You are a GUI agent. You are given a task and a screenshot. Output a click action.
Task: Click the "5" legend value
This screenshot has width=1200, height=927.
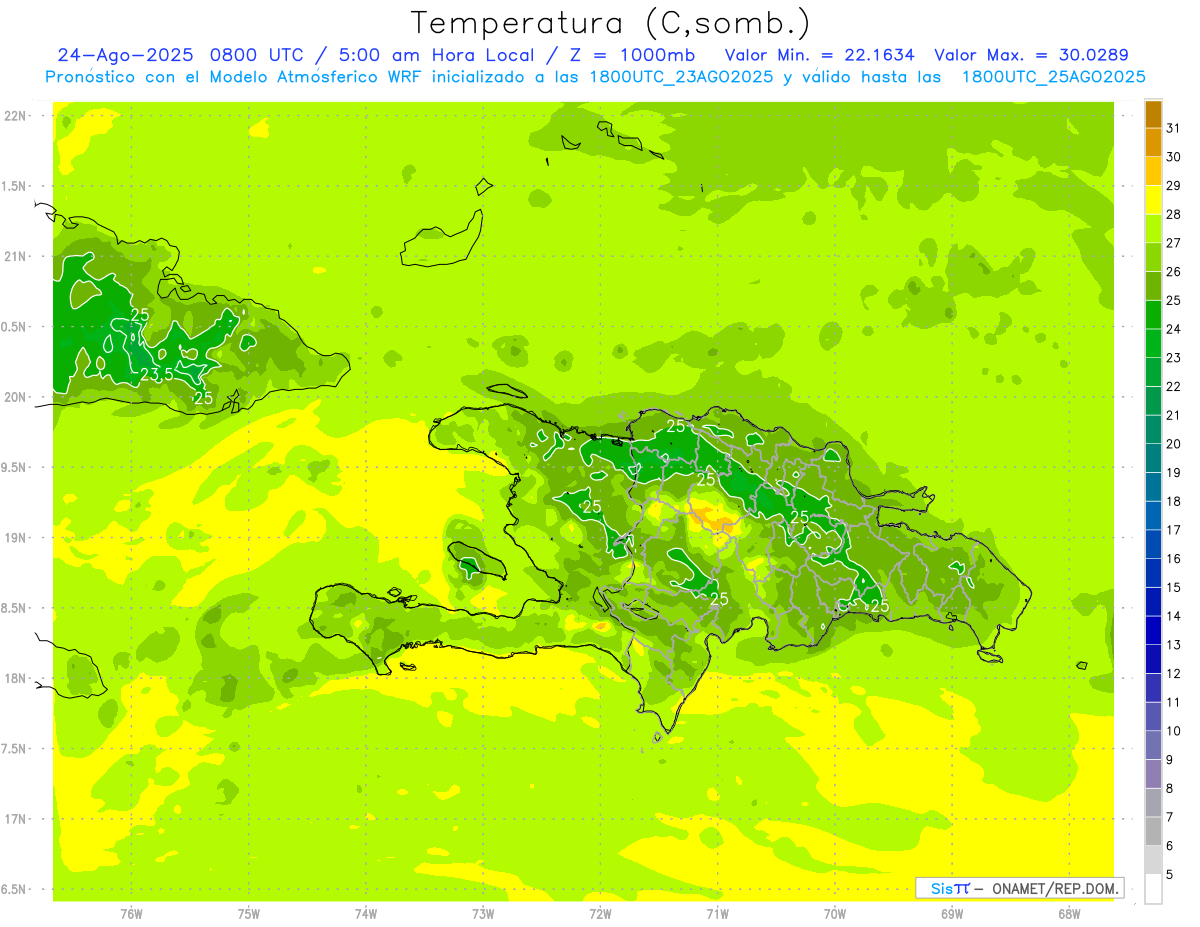coord(1170,875)
